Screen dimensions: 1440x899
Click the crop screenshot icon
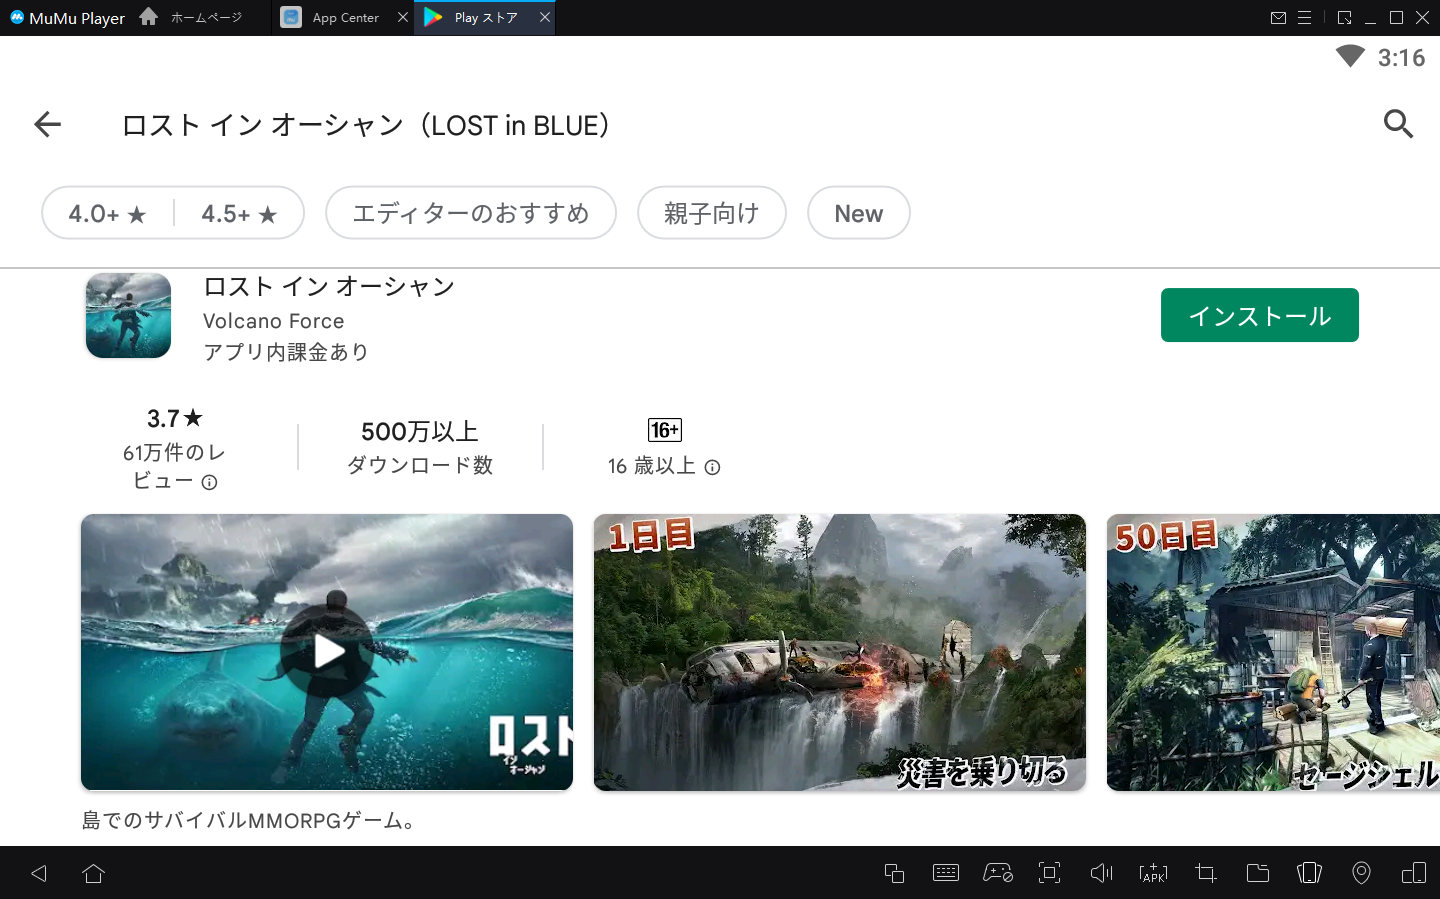[1206, 873]
